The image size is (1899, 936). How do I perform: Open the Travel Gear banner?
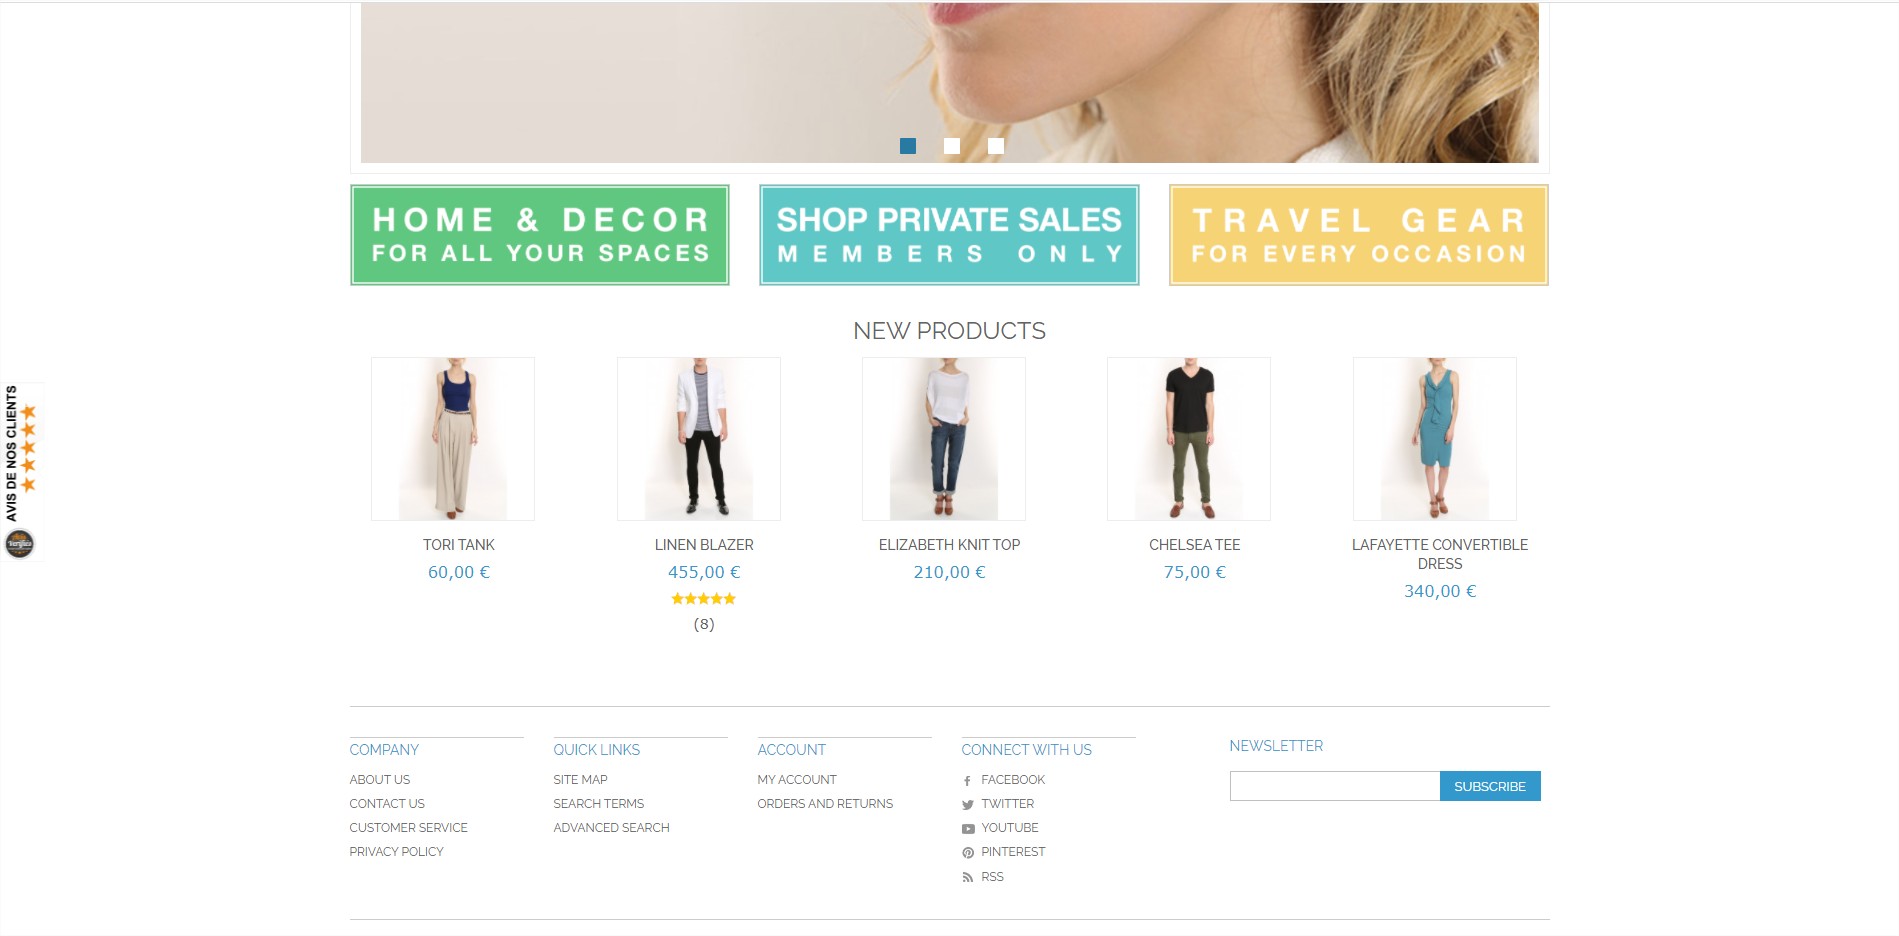(x=1359, y=235)
